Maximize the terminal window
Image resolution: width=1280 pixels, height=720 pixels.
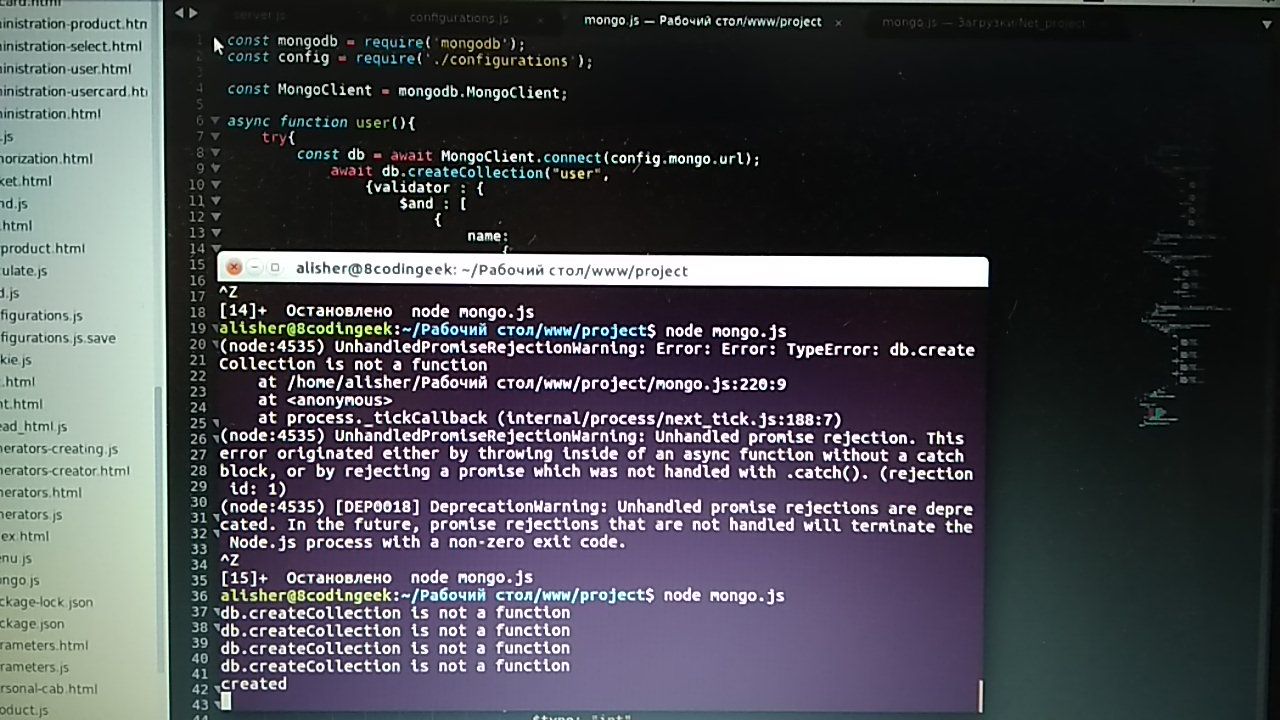pyautogui.click(x=275, y=268)
